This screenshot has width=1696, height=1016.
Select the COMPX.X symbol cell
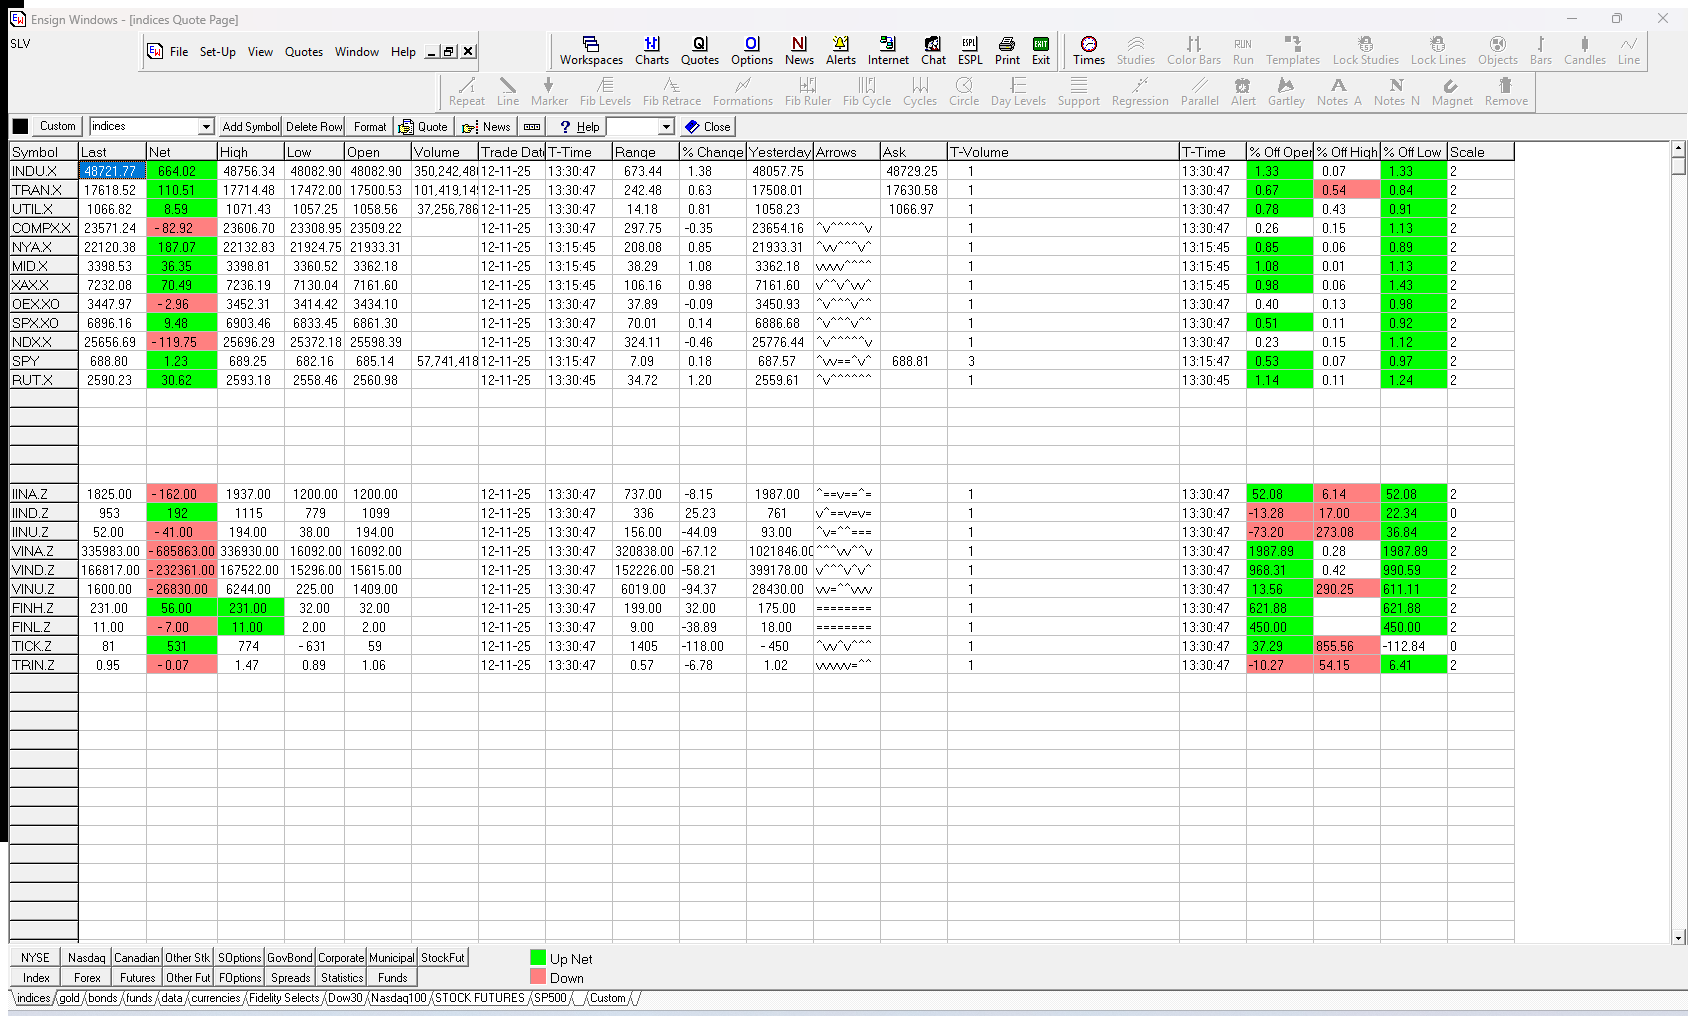[42, 228]
